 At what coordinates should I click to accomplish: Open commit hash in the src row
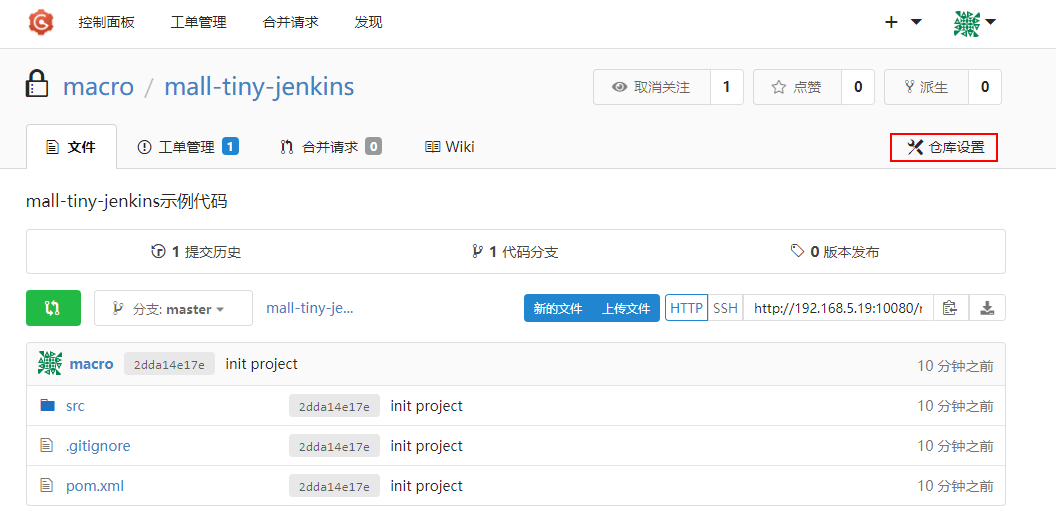(334, 406)
